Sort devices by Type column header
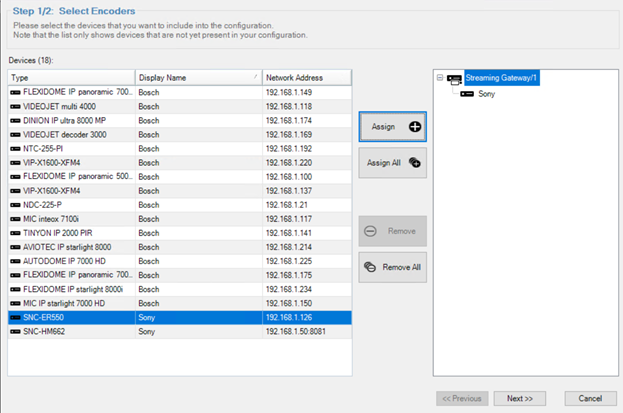Viewport: 623px width, 413px height. pos(70,77)
